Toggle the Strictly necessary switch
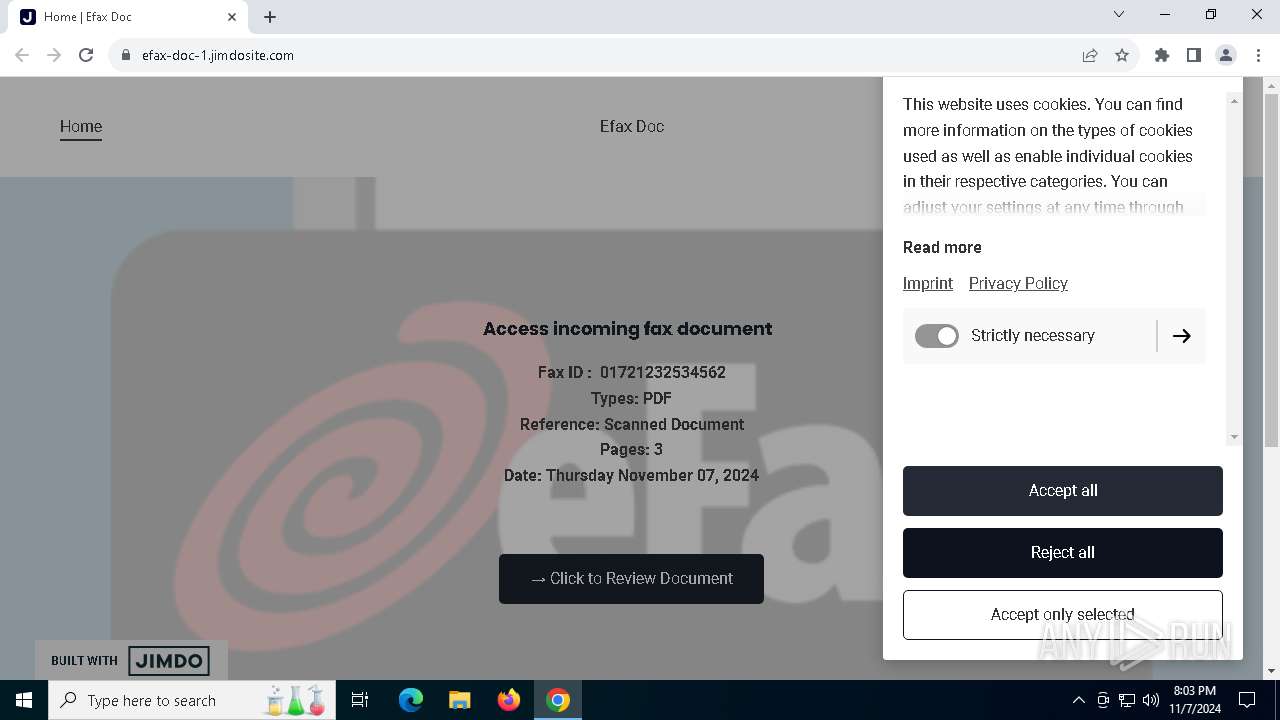Viewport: 1280px width, 720px height. pos(937,336)
